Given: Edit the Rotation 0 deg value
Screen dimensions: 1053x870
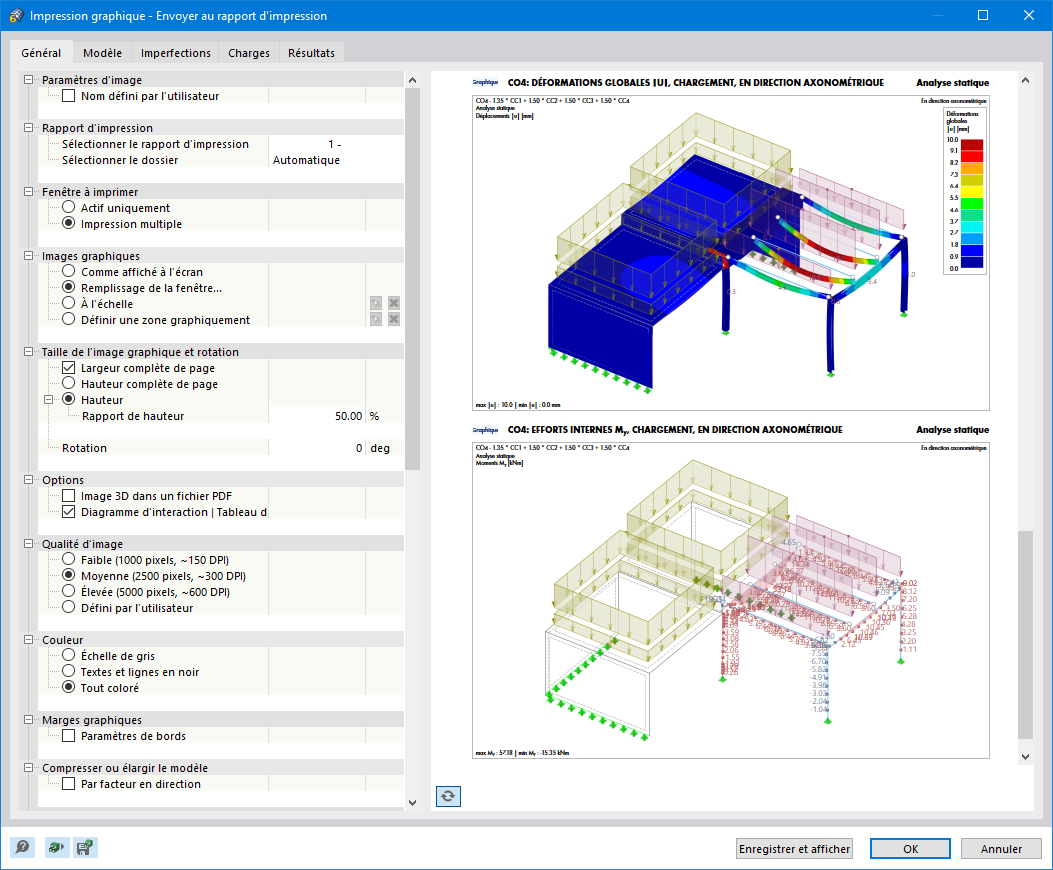Looking at the screenshot, I should (317, 447).
